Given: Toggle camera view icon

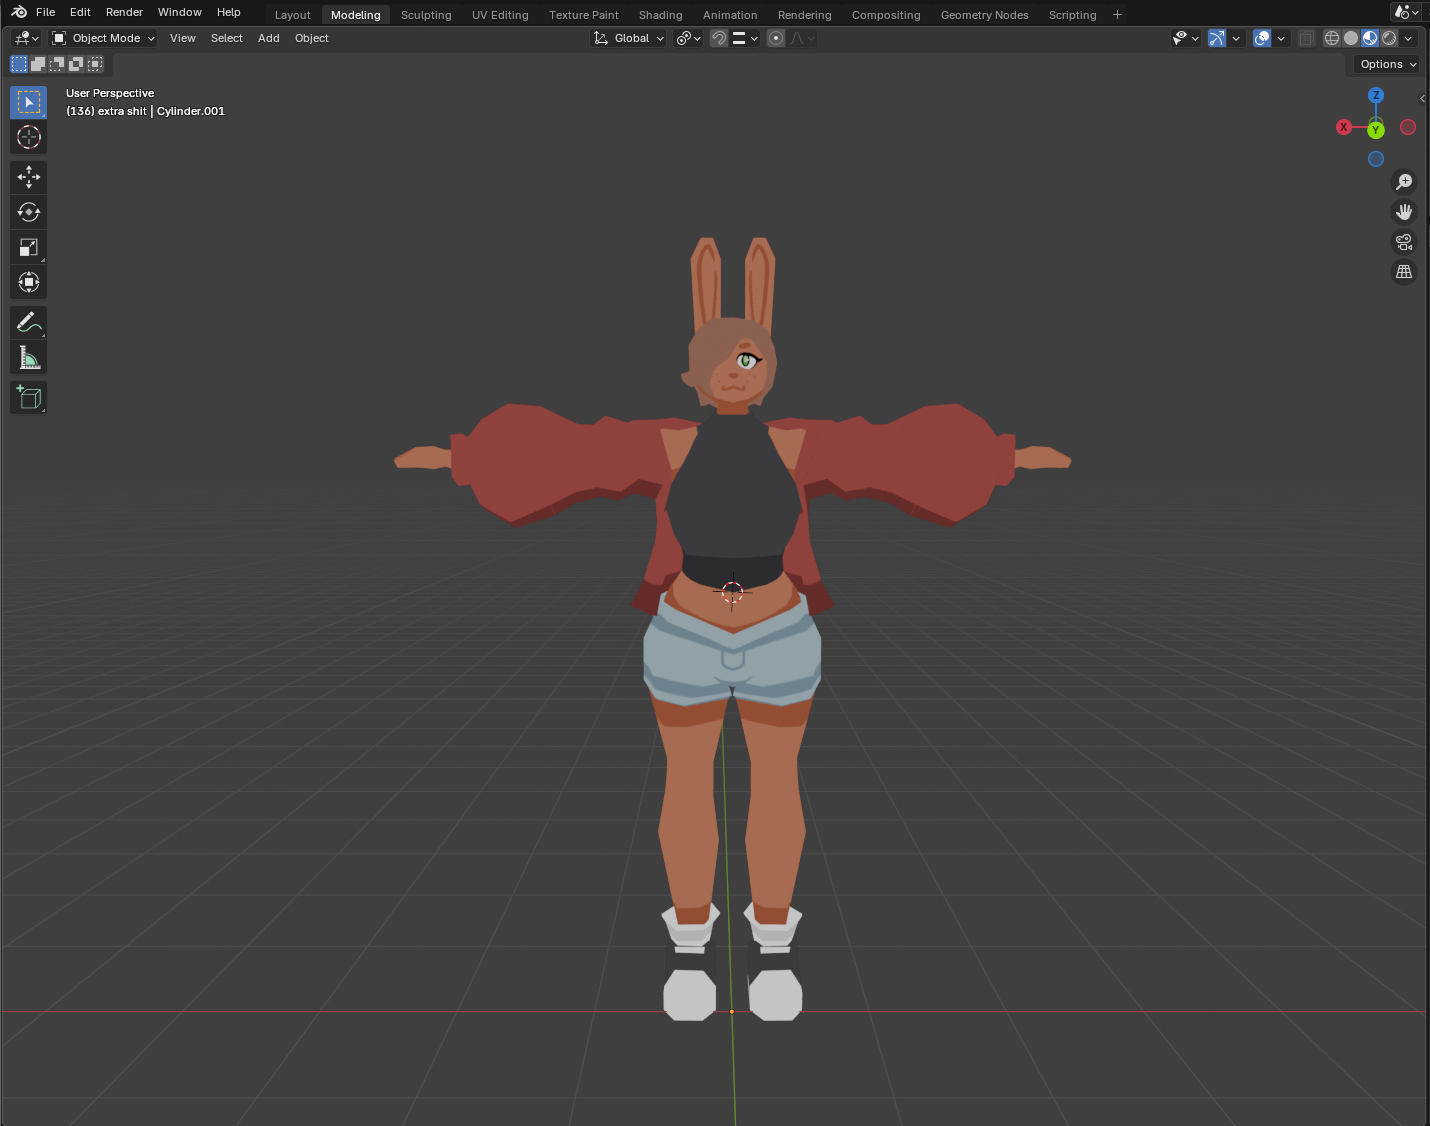Looking at the screenshot, I should coord(1404,242).
